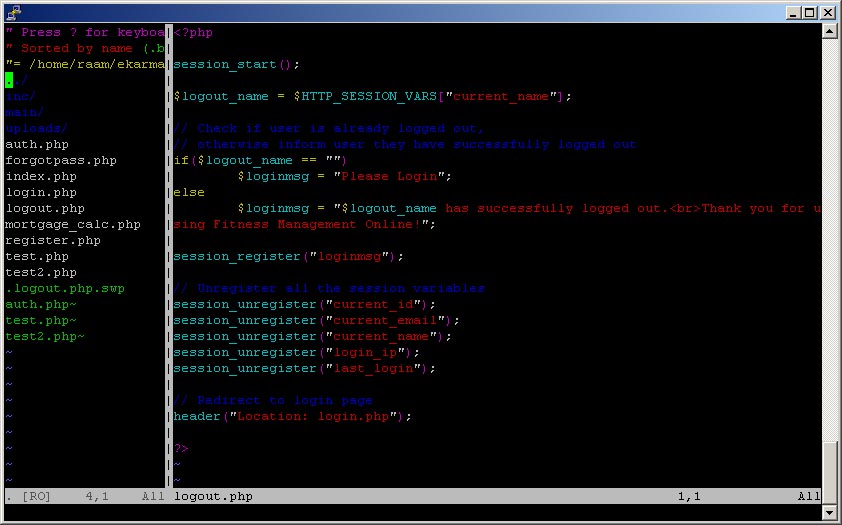The width and height of the screenshot is (842, 525).
Task: Select auth.php in the file list
Action: tap(37, 144)
